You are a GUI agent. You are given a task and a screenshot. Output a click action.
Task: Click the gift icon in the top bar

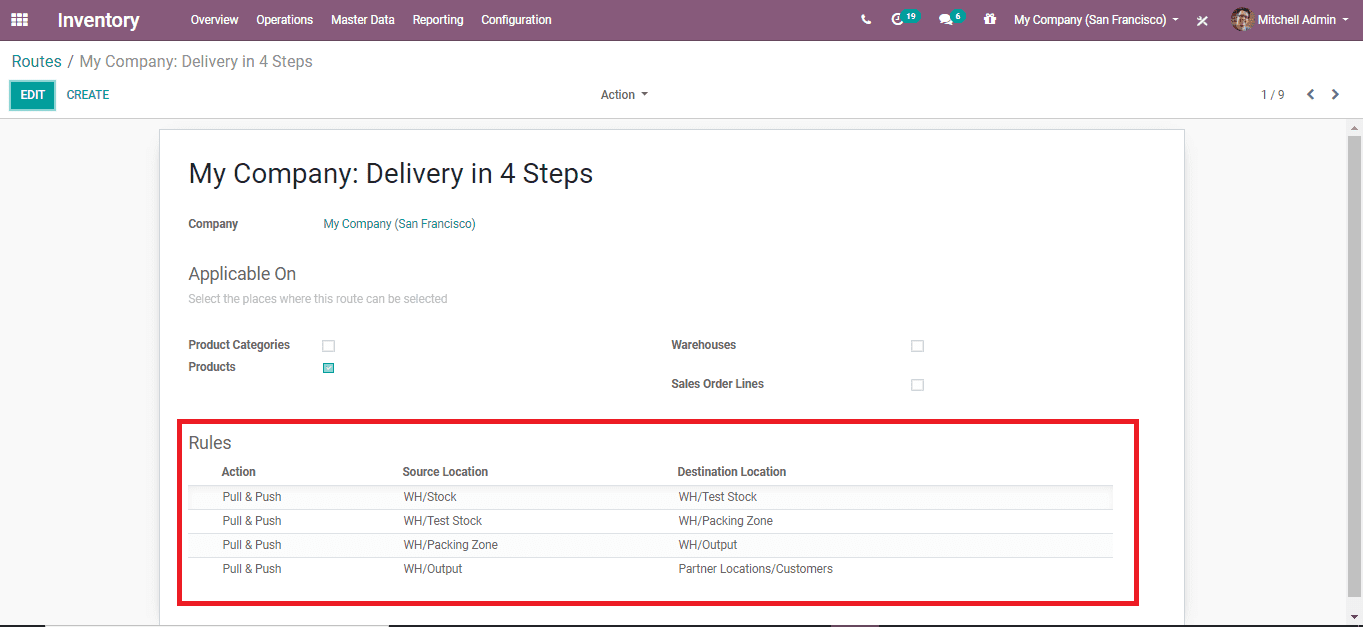point(990,20)
